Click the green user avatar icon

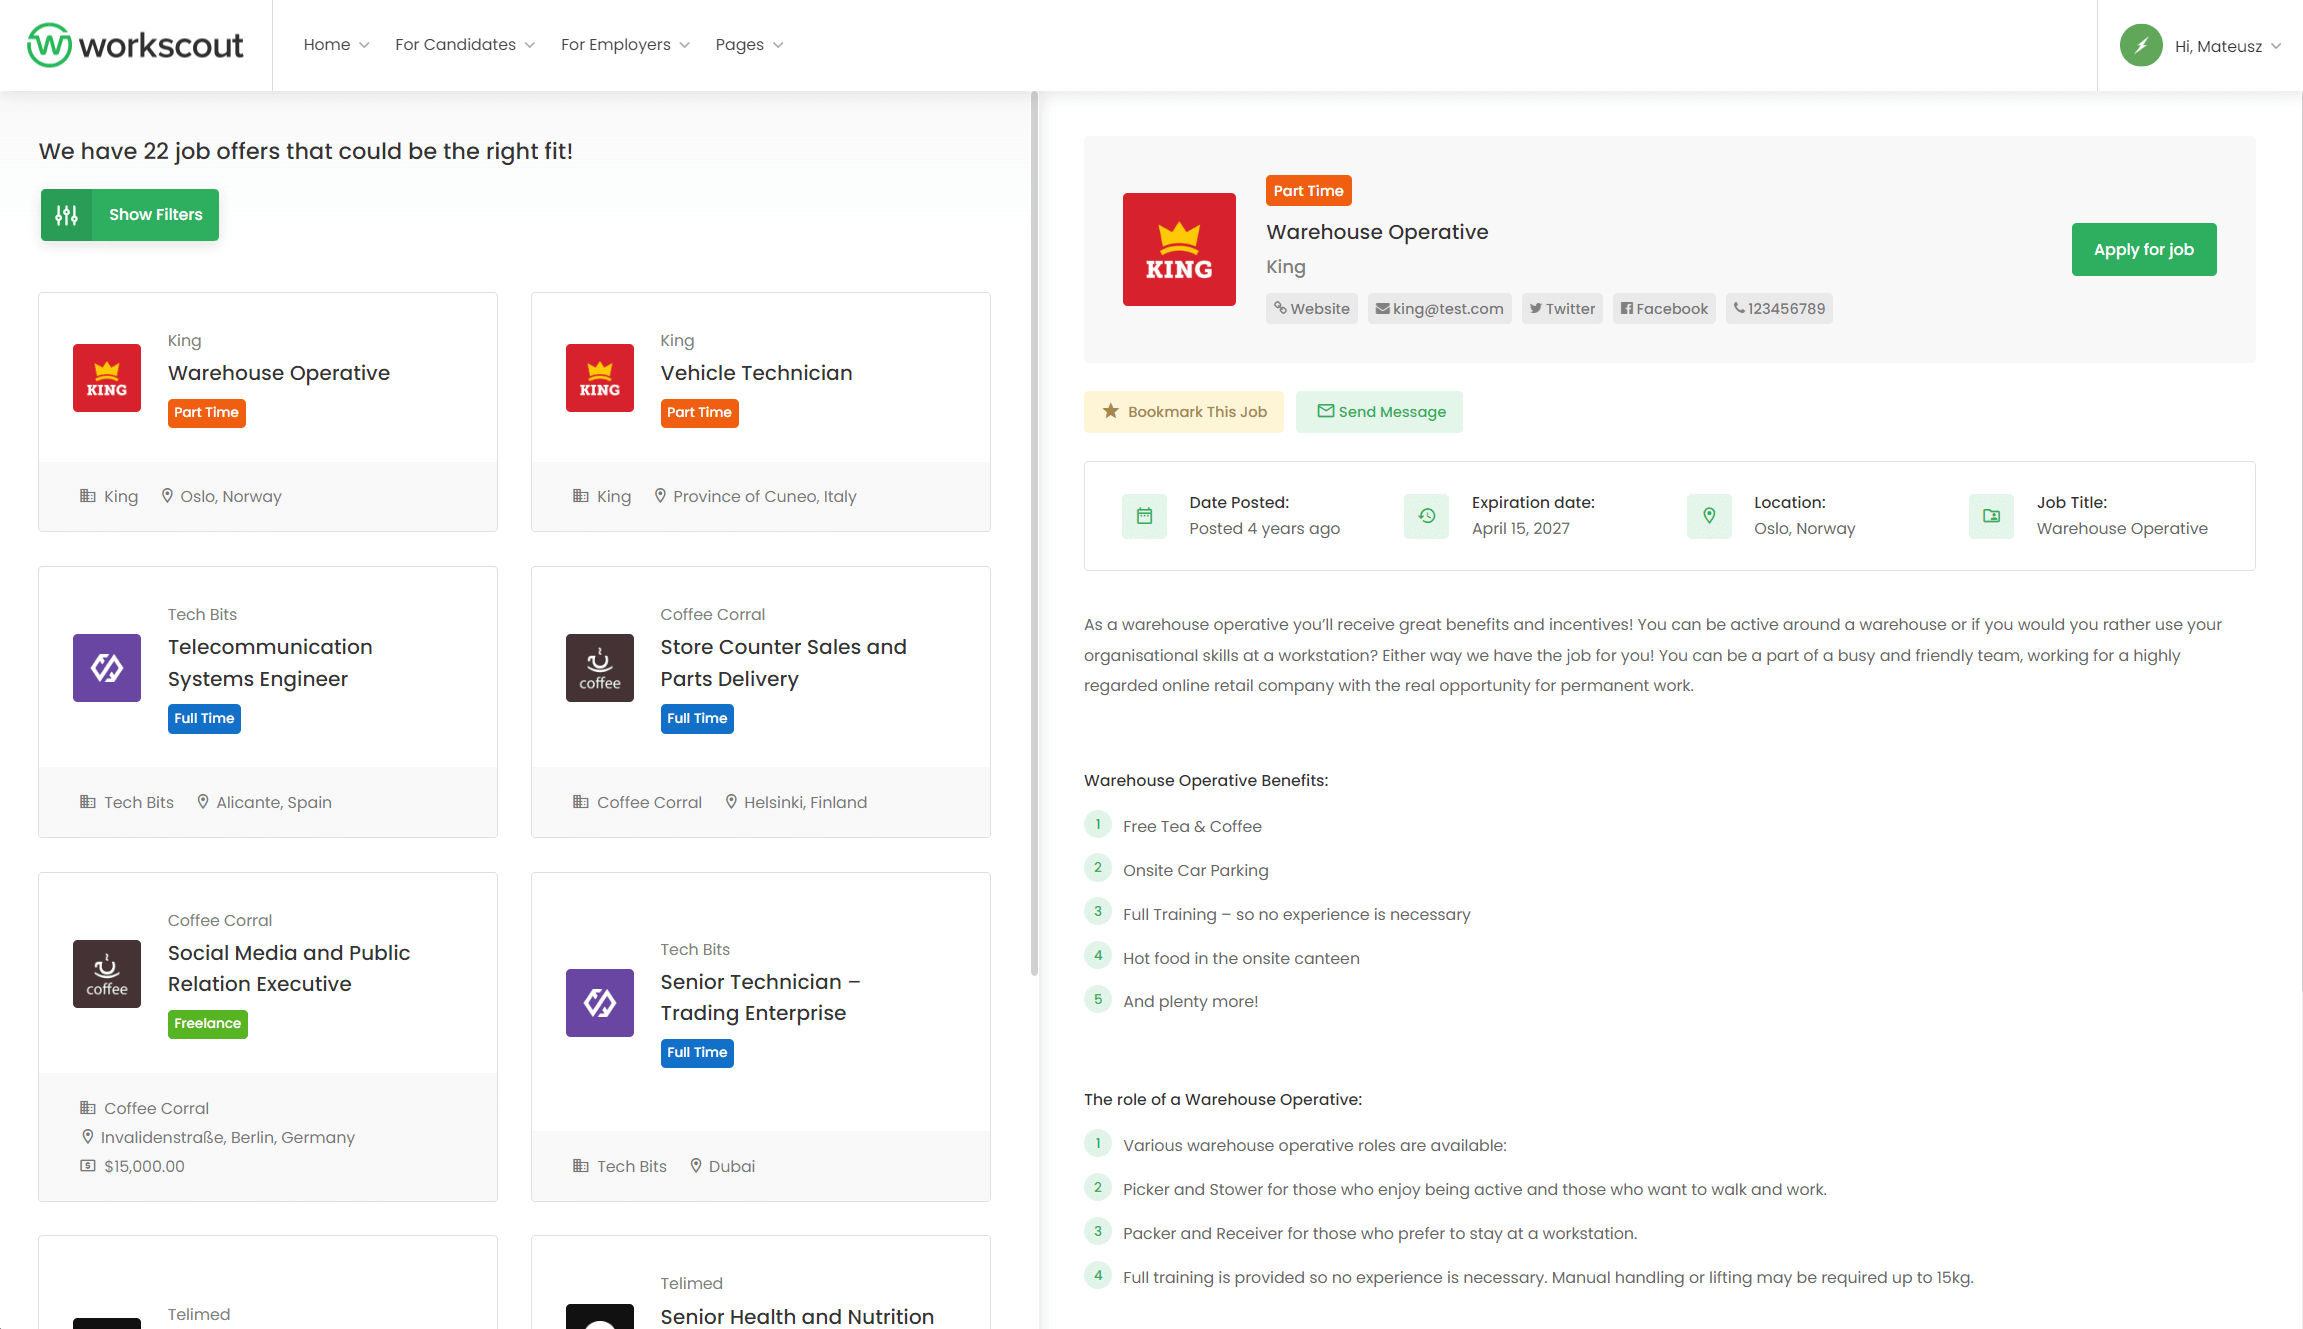point(2141,46)
